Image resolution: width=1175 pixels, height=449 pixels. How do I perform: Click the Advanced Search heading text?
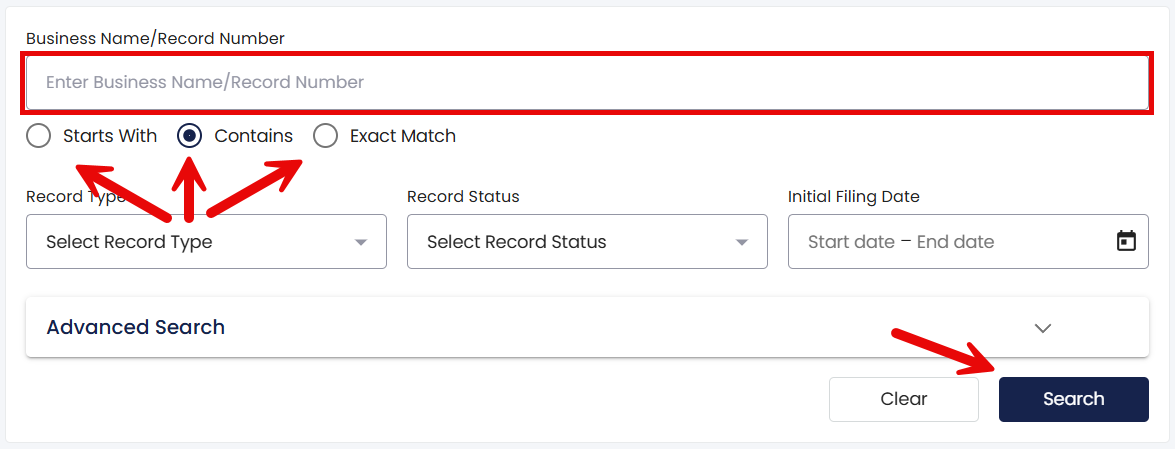pos(136,328)
